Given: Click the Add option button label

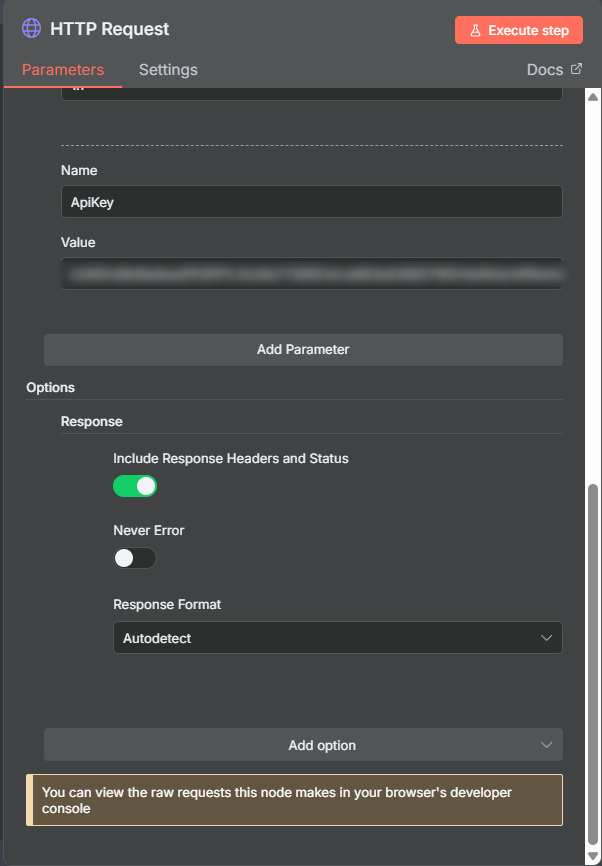Looking at the screenshot, I should click(321, 745).
